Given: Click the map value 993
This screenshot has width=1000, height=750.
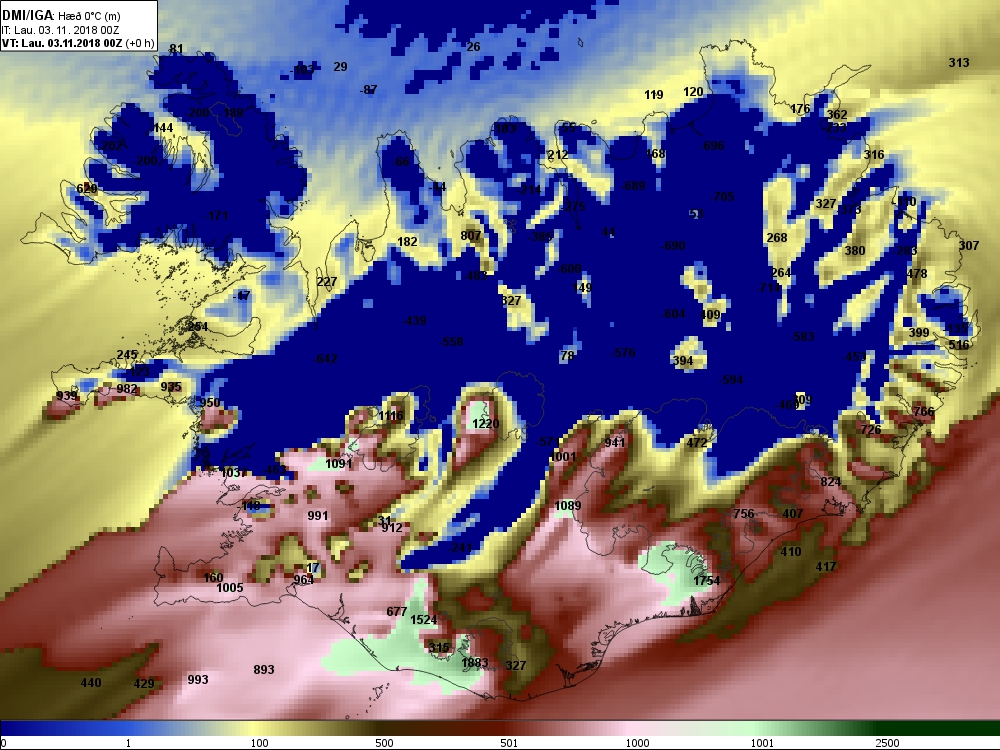Looking at the screenshot, I should [198, 679].
